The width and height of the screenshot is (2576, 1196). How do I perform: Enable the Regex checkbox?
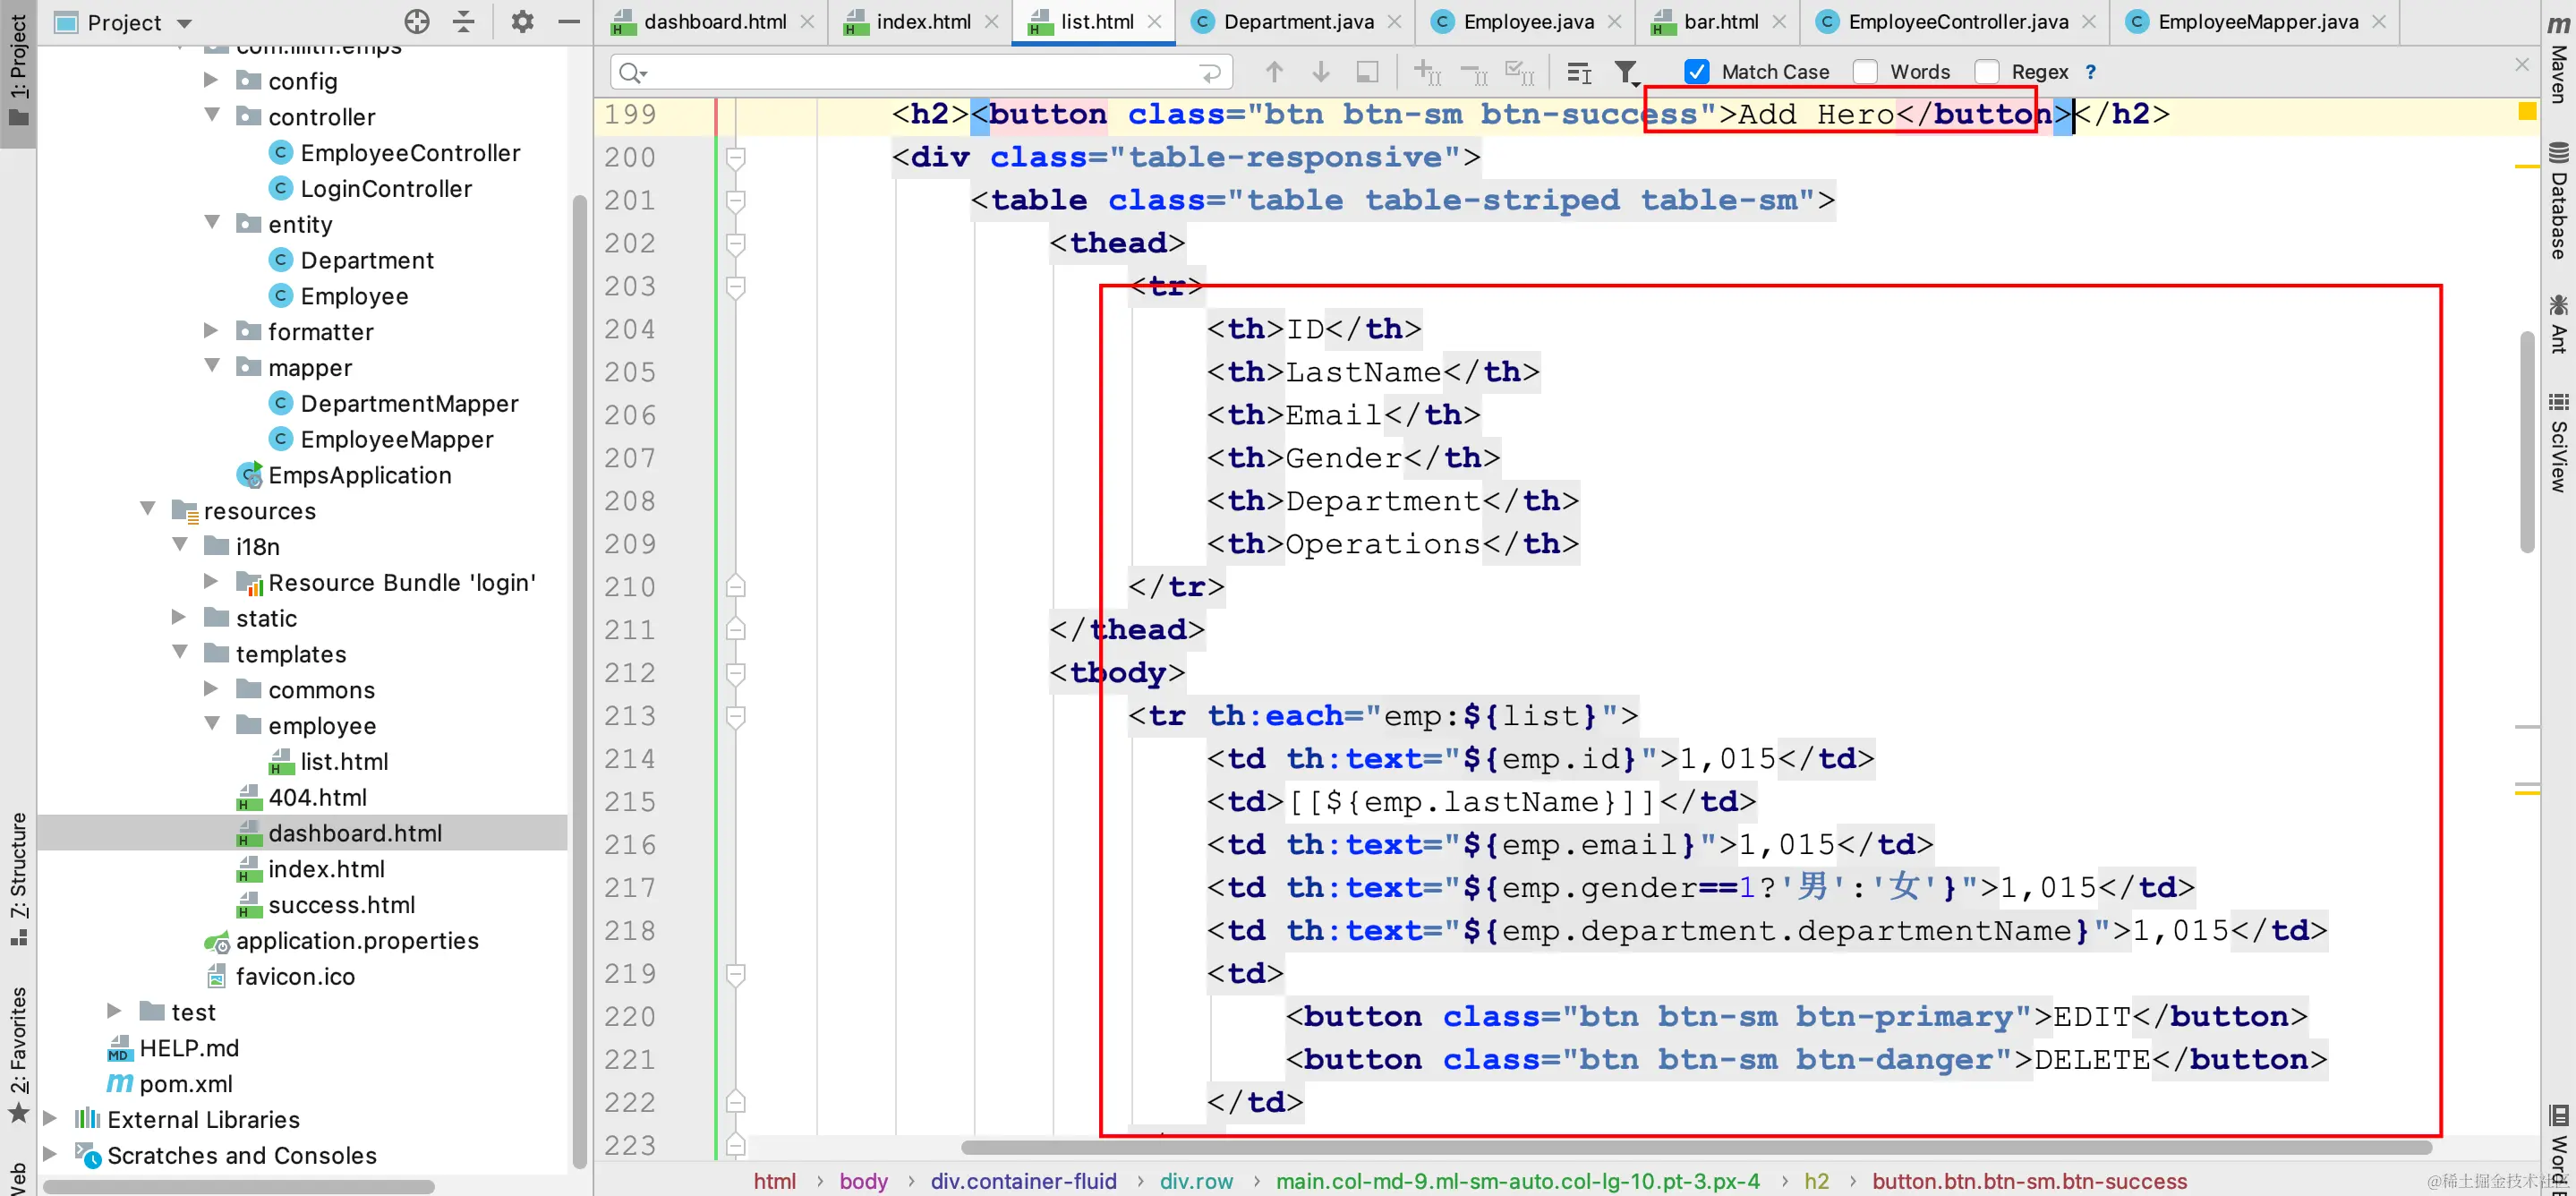[1987, 72]
